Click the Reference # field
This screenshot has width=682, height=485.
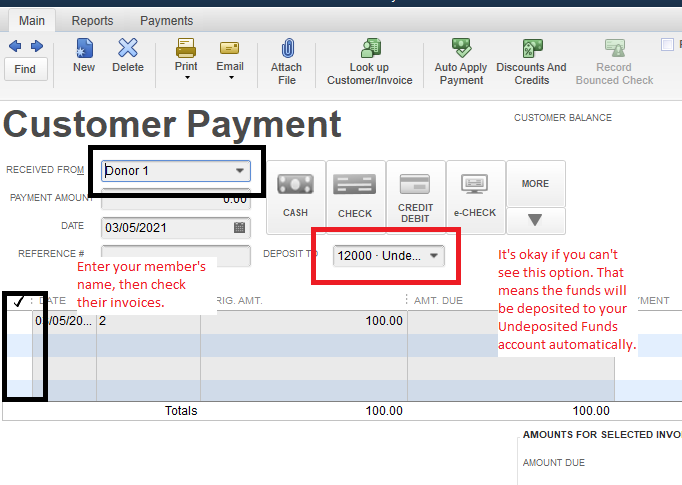[176, 256]
